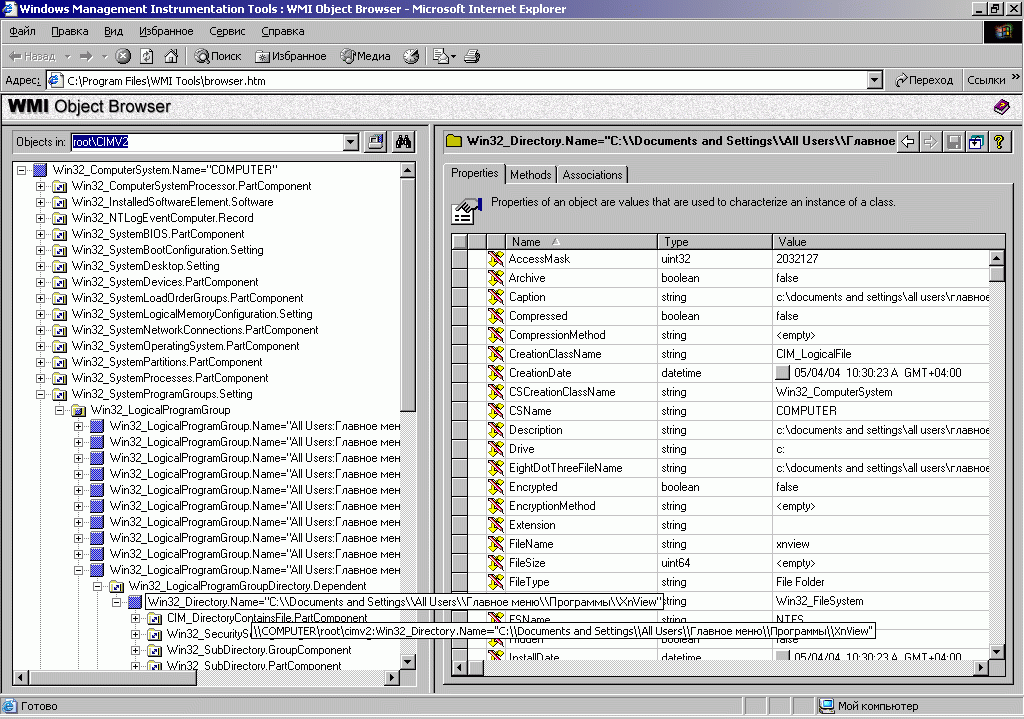Click the Views icon beside Save

[x=976, y=141]
